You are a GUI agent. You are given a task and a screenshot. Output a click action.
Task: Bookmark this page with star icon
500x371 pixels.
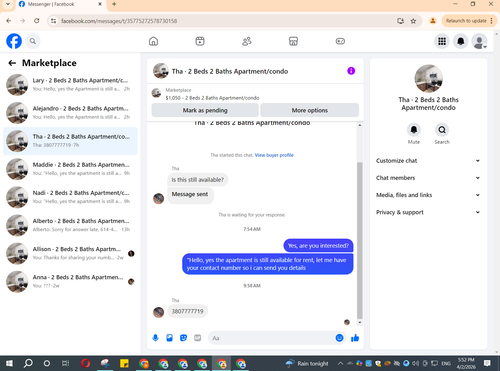tap(413, 21)
